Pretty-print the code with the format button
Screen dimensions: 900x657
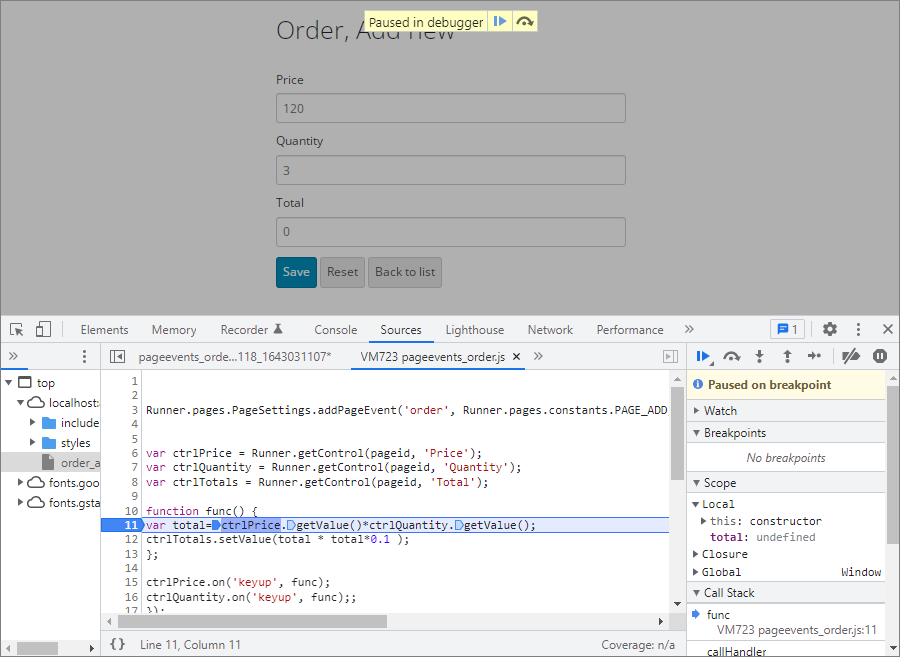point(119,644)
